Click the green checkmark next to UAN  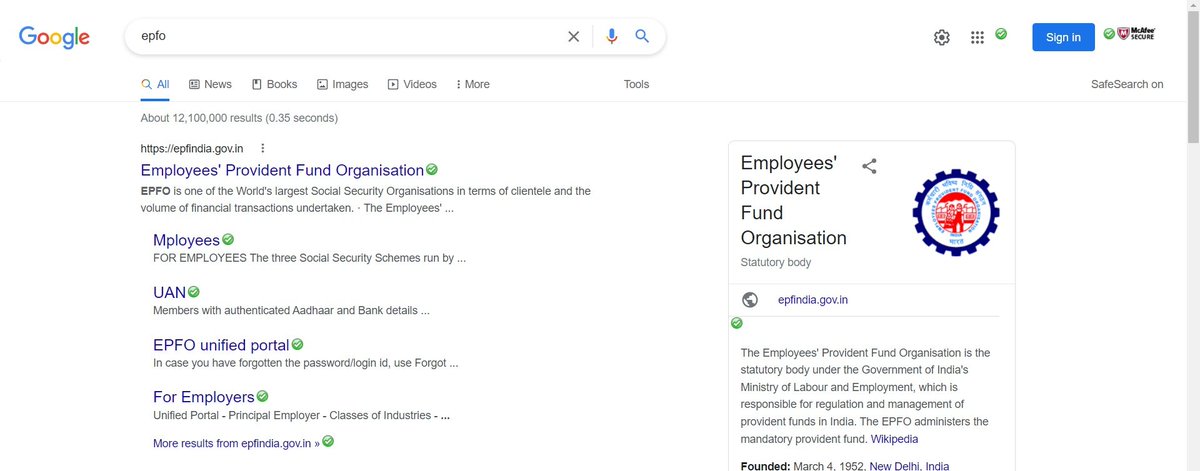pos(194,291)
